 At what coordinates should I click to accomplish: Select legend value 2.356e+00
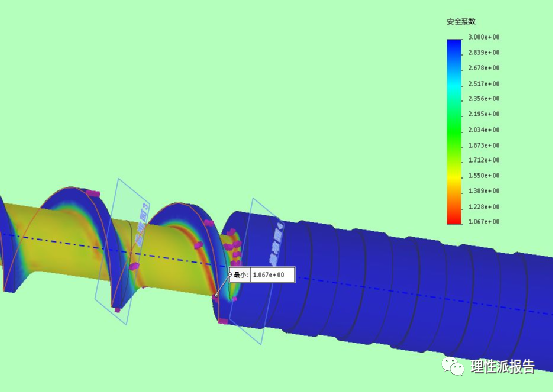click(x=484, y=98)
